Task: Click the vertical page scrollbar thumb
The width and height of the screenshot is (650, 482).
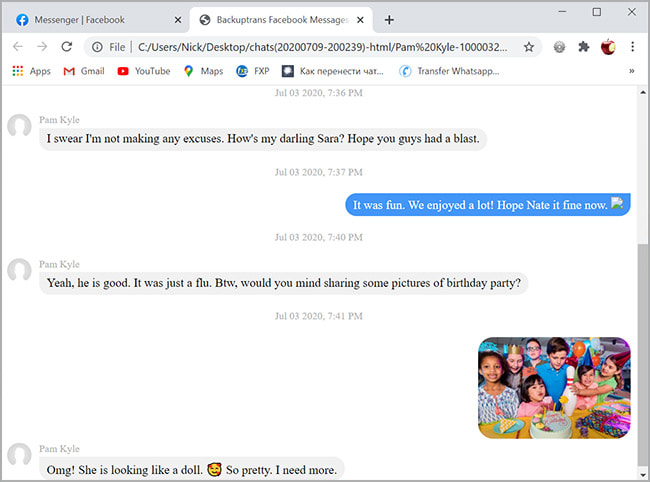Action: (x=642, y=350)
